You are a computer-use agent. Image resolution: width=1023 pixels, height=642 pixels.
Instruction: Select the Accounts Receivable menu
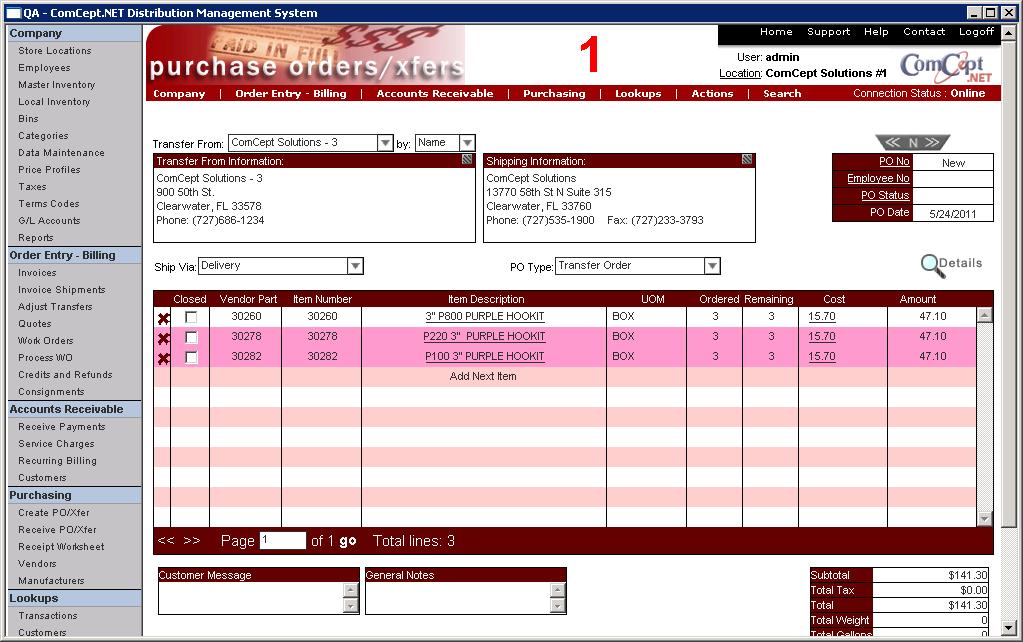point(434,94)
